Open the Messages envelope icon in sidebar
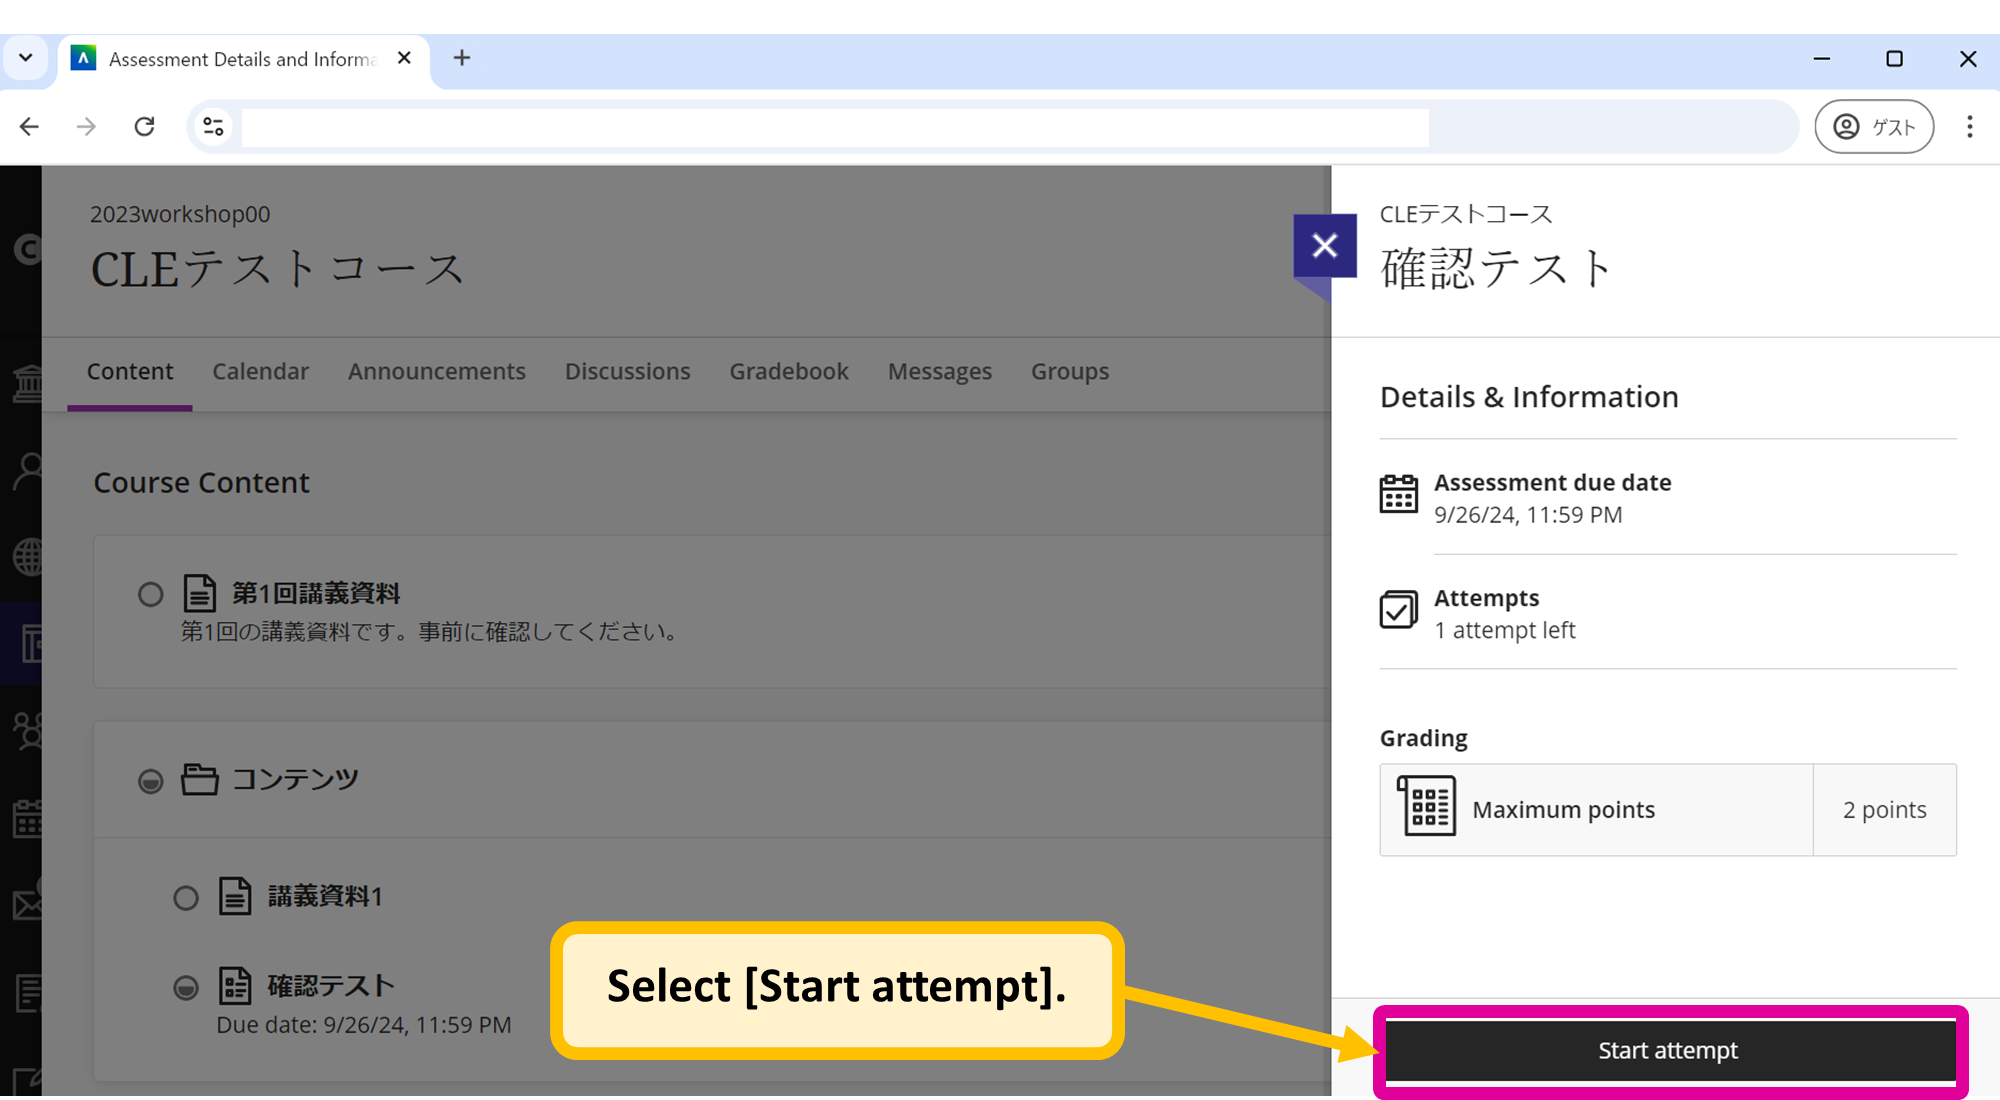 pos(28,903)
